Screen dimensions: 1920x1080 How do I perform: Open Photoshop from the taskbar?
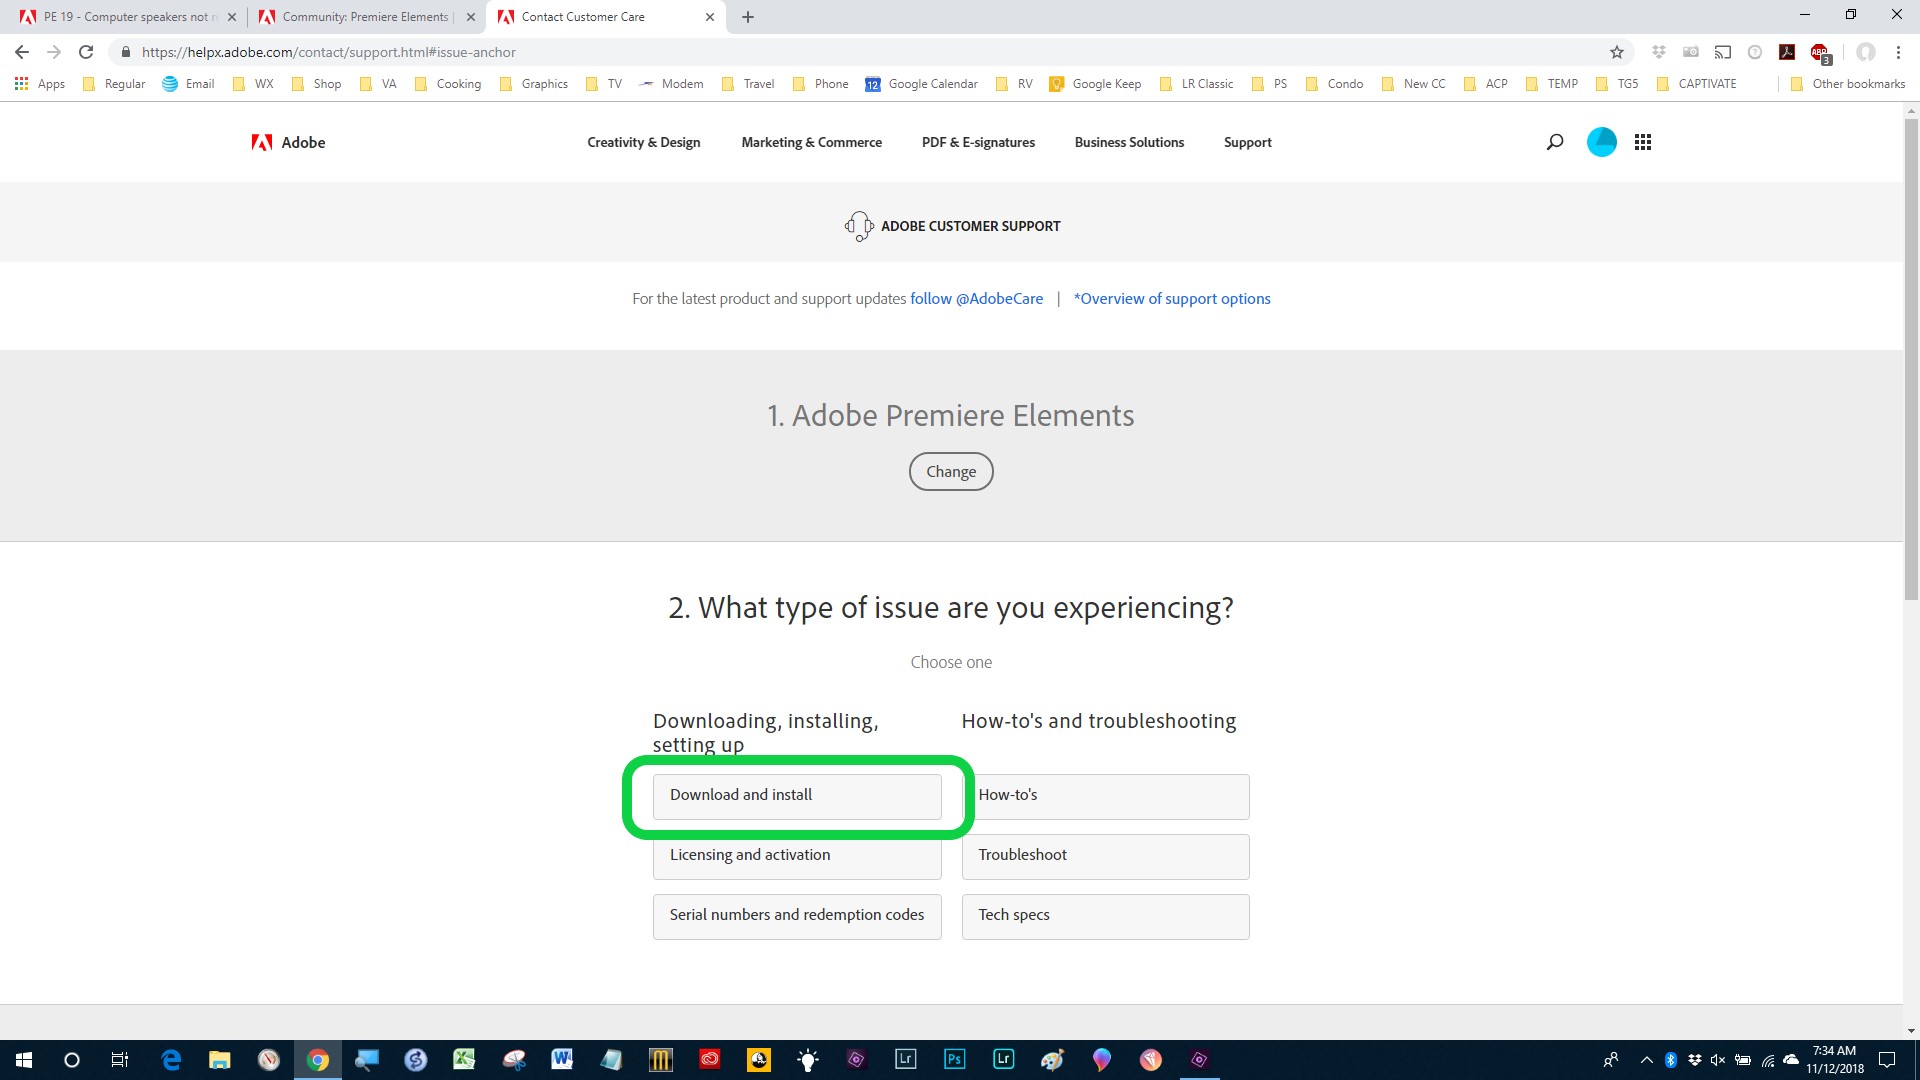pyautogui.click(x=954, y=1060)
